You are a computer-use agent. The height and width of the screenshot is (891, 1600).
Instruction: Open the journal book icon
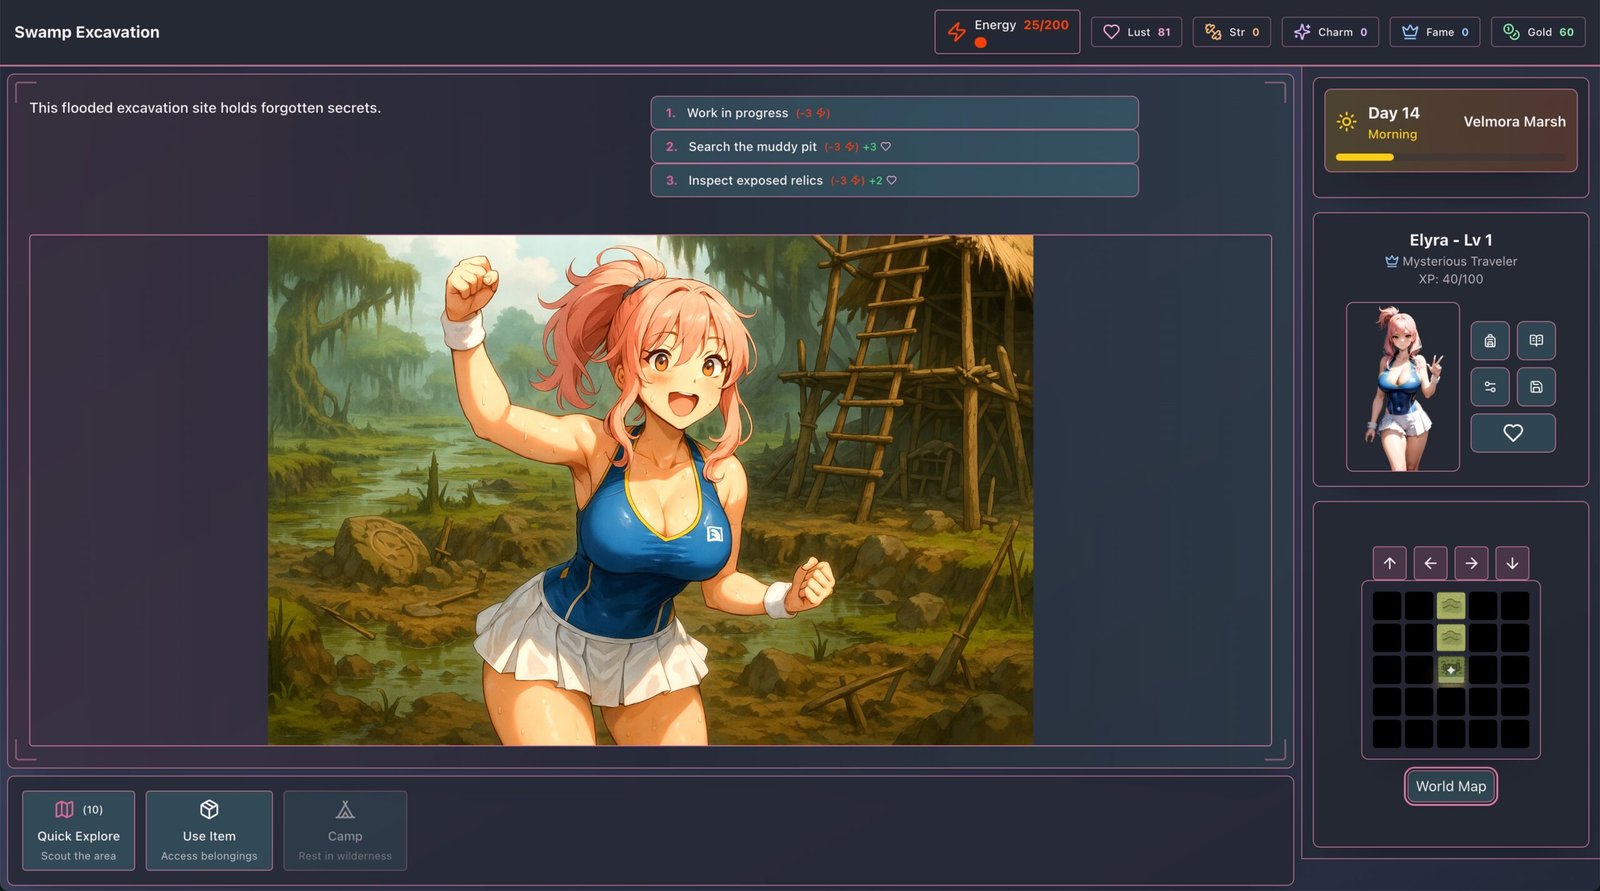click(1536, 341)
